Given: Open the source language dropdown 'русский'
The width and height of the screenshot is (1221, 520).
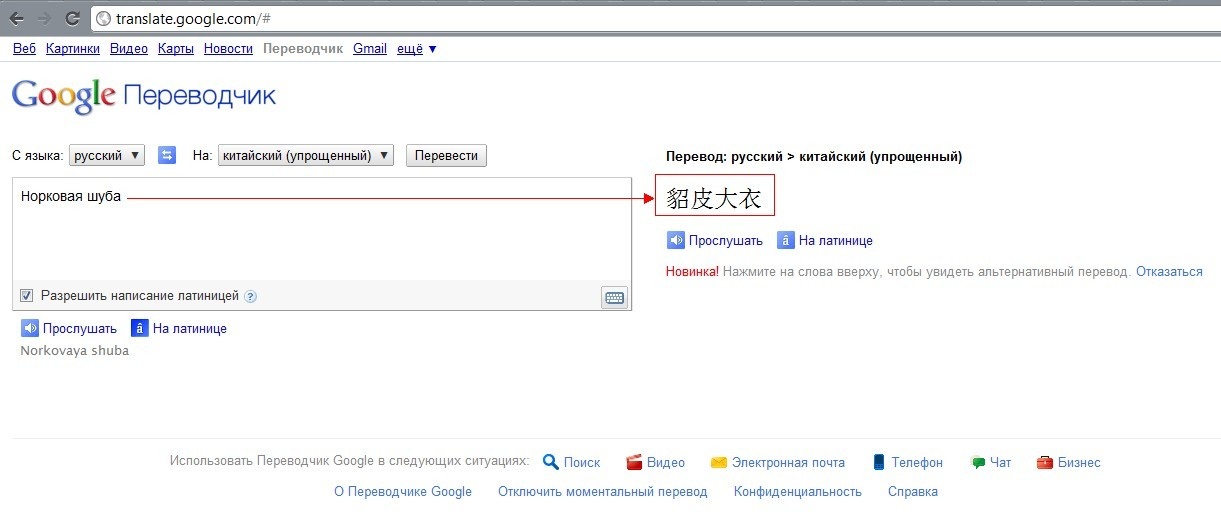Looking at the screenshot, I should tap(107, 155).
